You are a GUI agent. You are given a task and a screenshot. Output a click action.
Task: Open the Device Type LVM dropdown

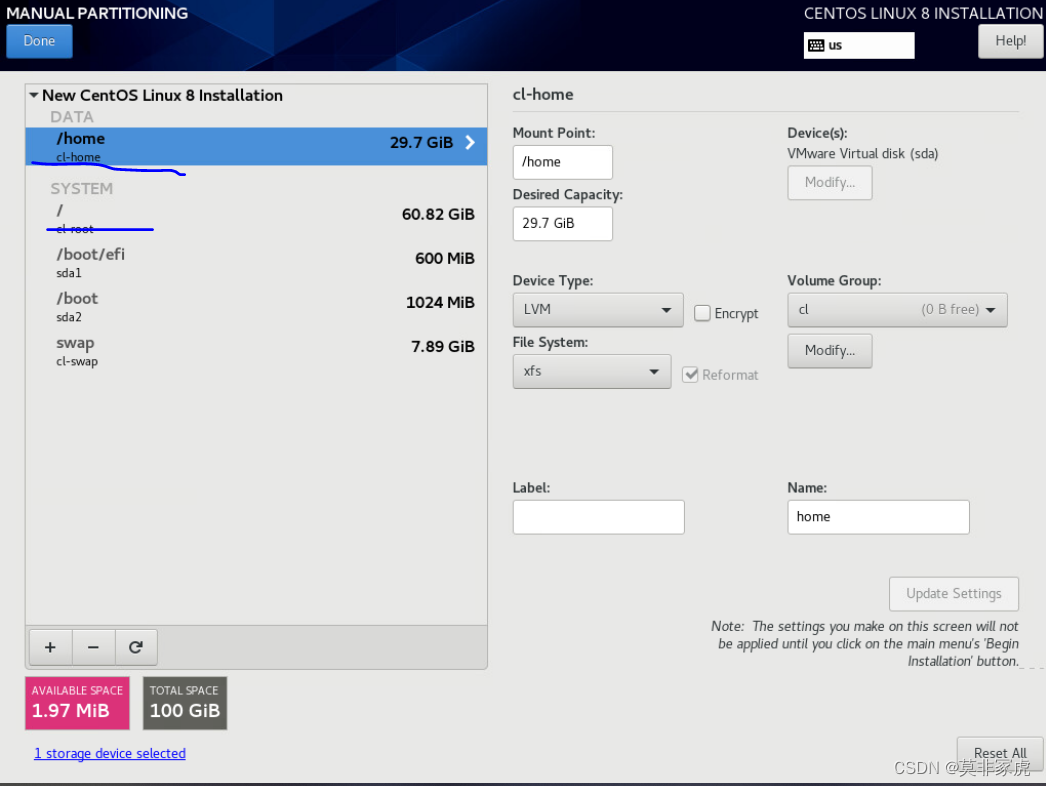[x=598, y=310]
